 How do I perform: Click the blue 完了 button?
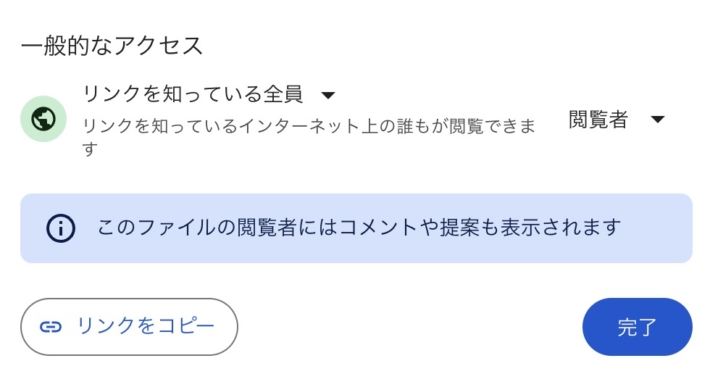(637, 326)
